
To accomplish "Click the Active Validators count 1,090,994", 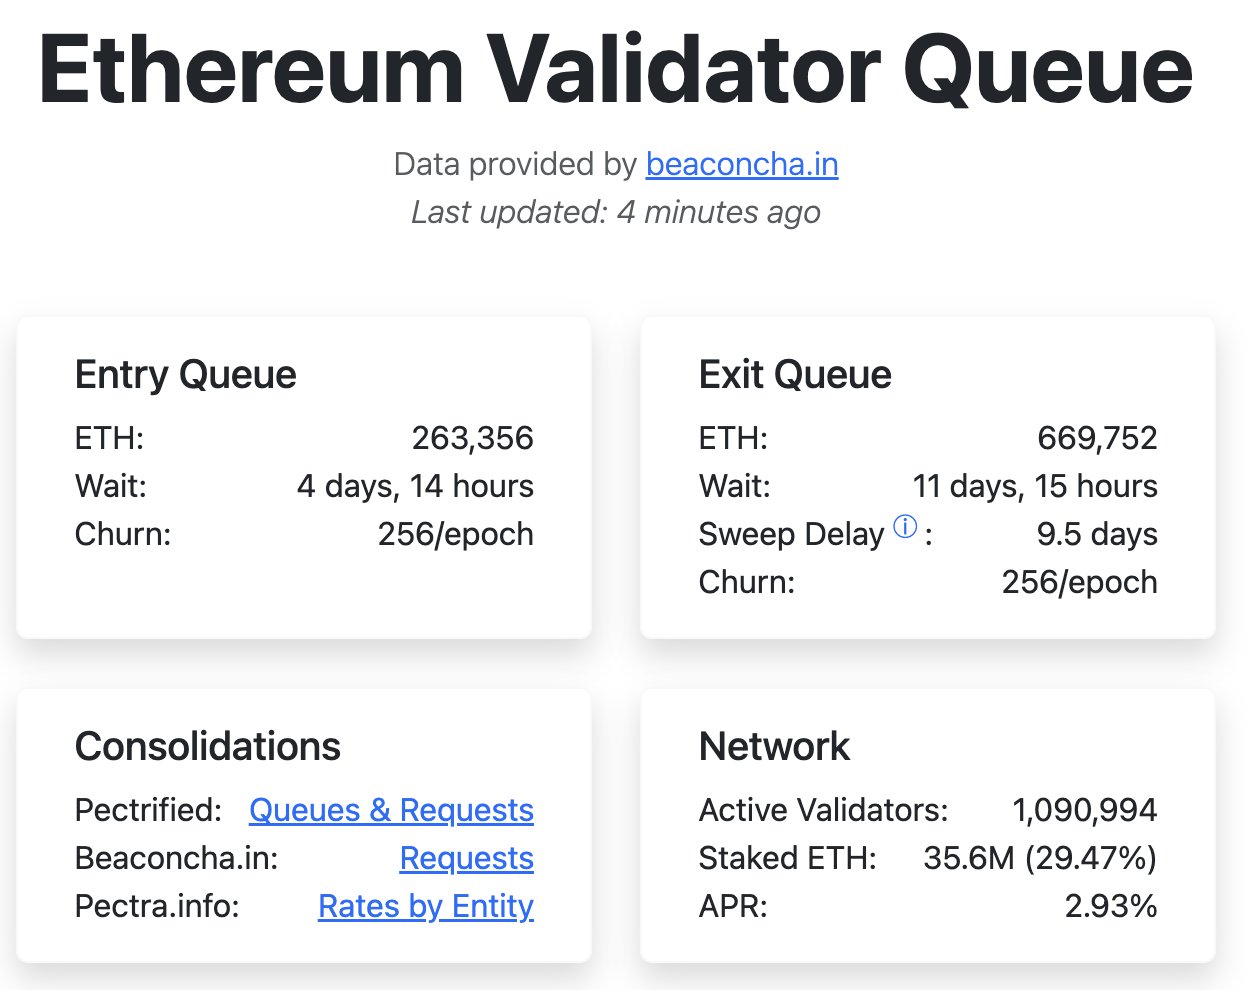I will 1085,810.
